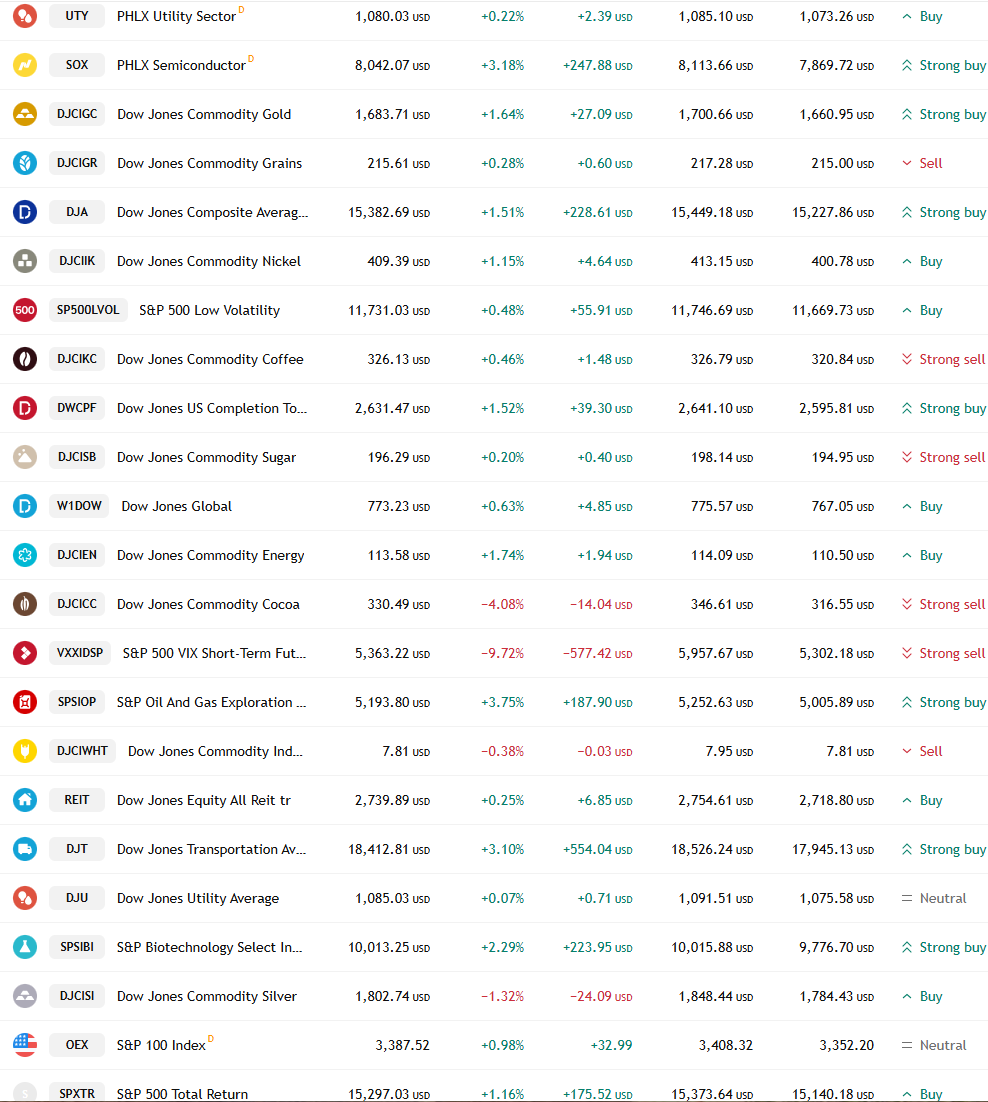Viewport: 988px width, 1102px height.
Task: Open Dow Jones Commodity Grains link
Action: [x=209, y=163]
